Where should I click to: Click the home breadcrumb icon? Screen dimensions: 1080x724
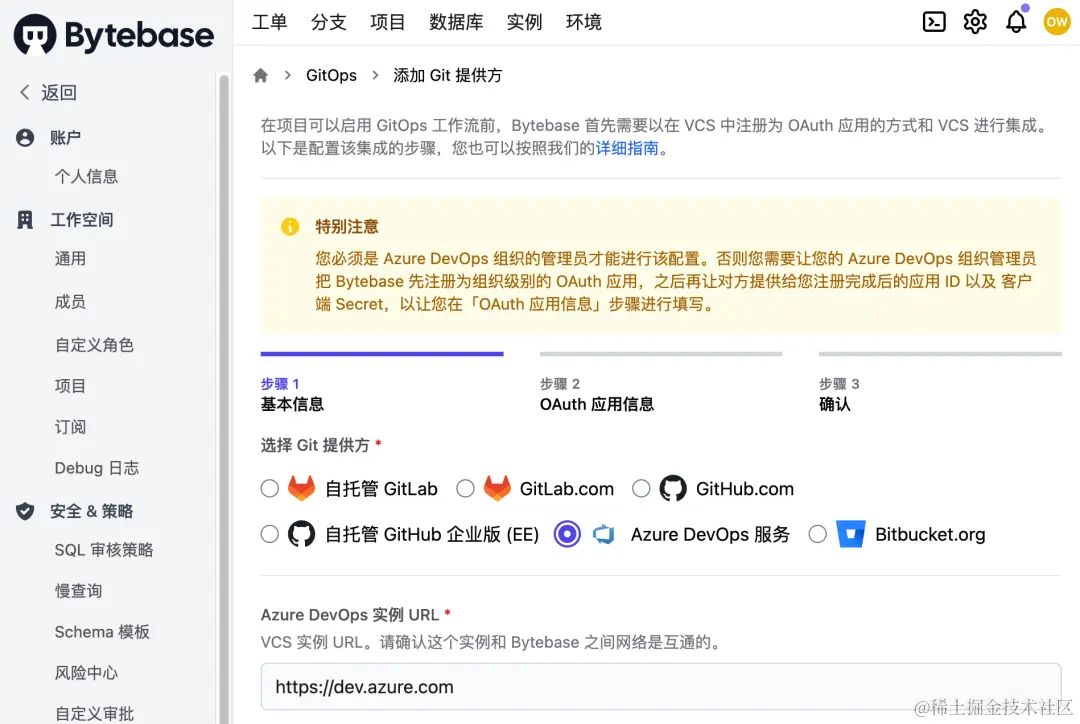pos(260,75)
